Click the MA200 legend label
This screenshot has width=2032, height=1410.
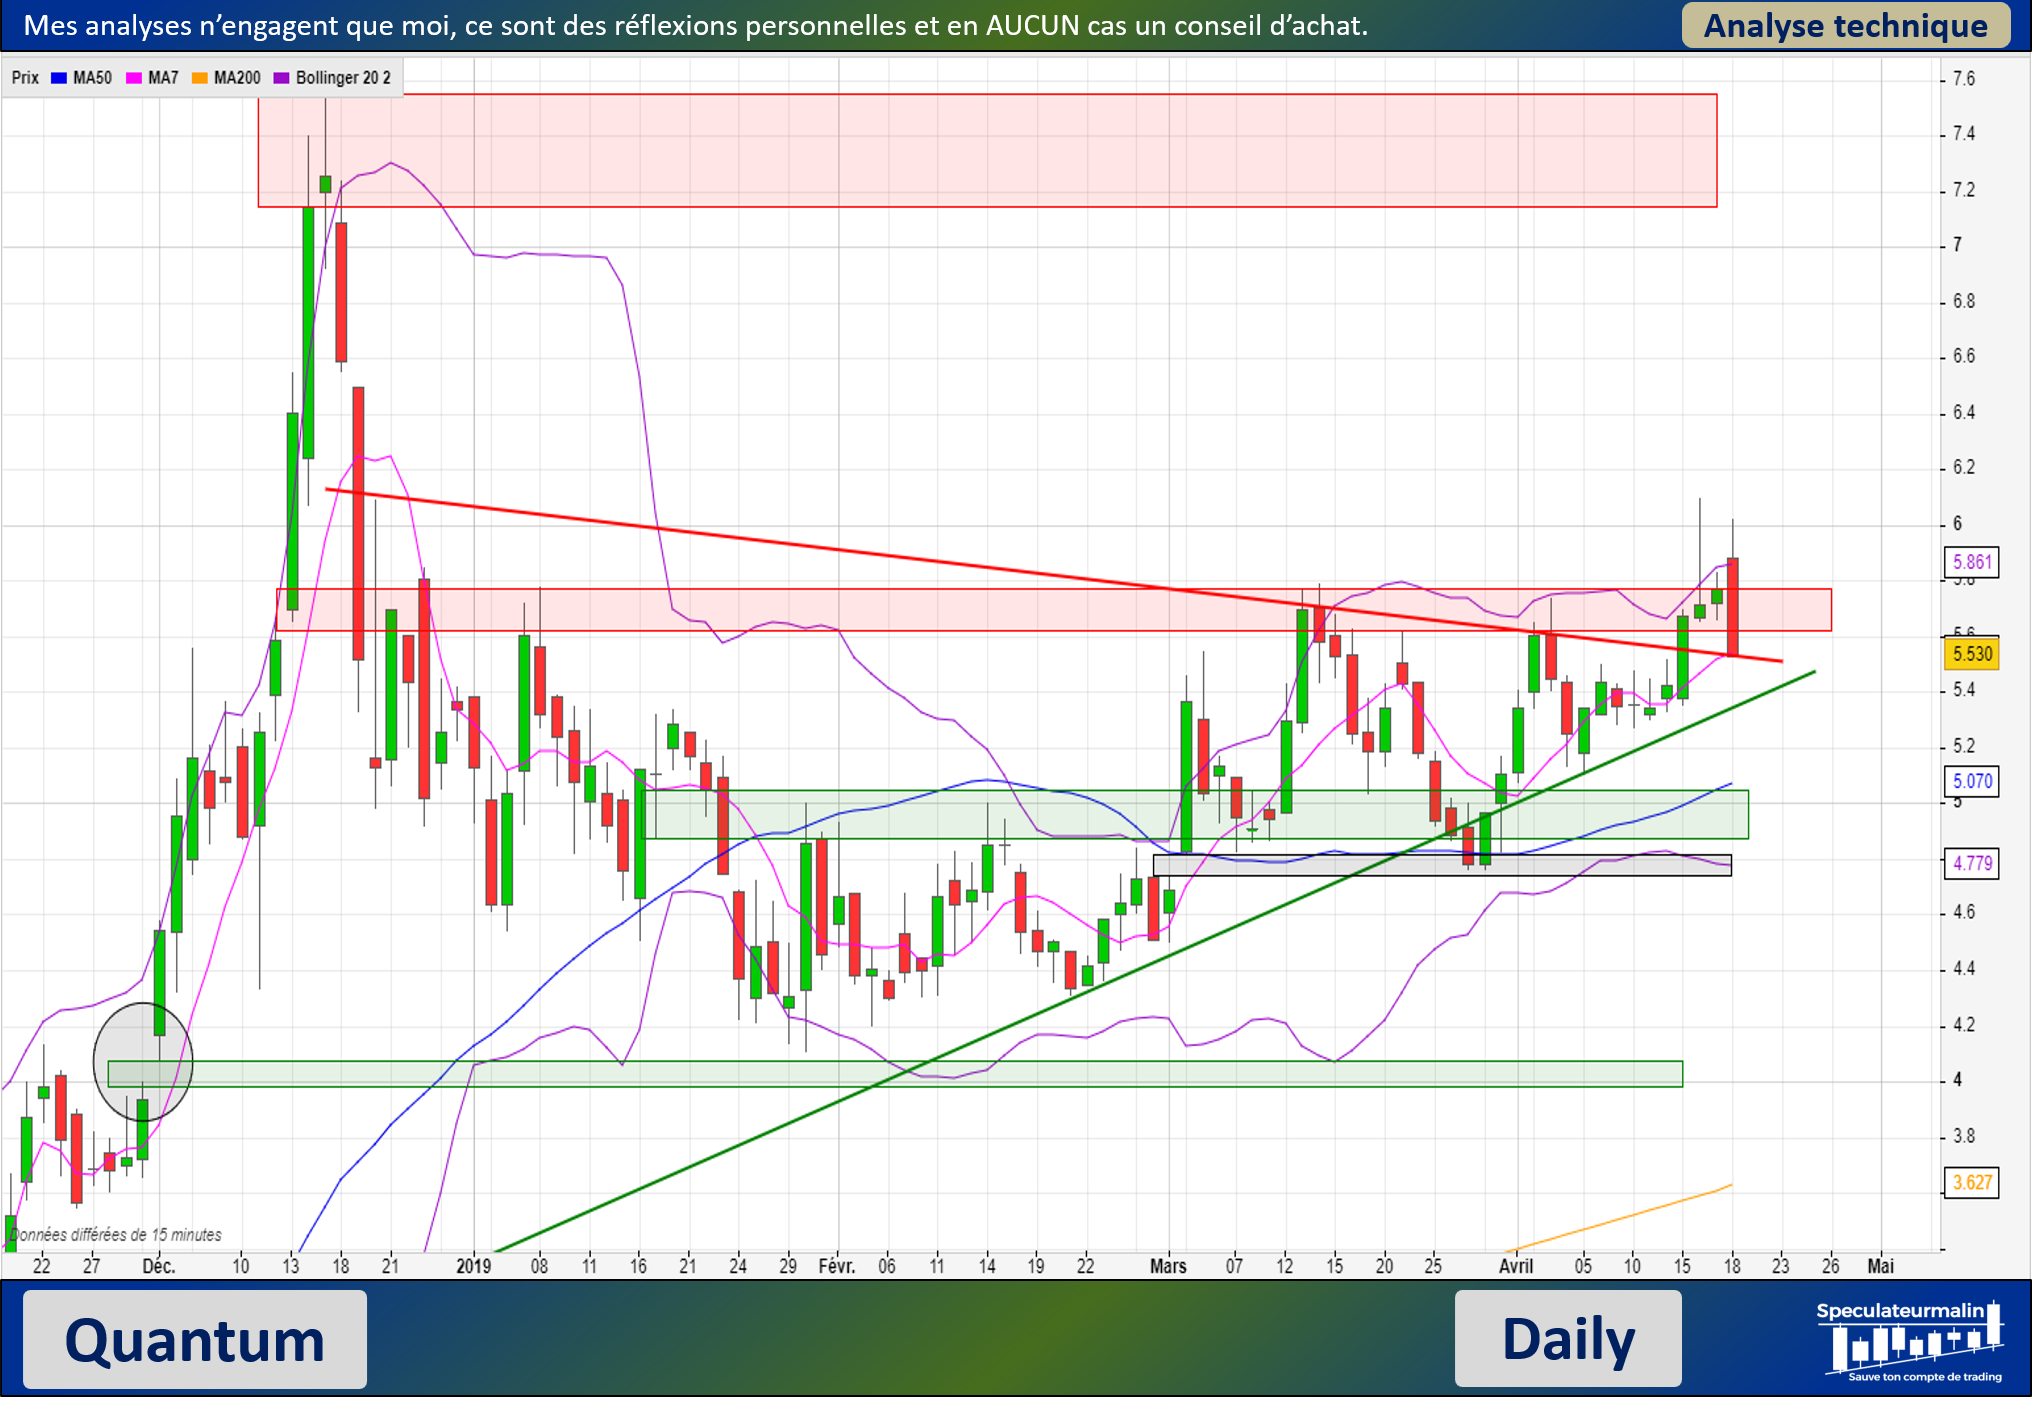pos(237,78)
